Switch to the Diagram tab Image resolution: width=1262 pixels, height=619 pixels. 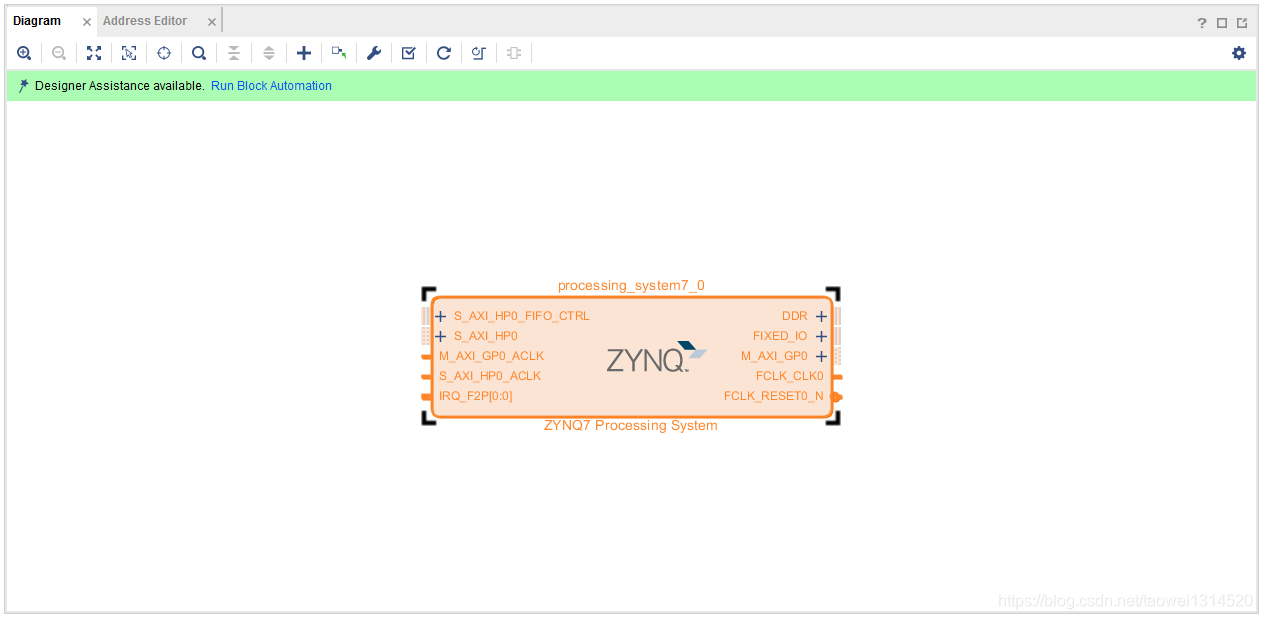tap(37, 21)
